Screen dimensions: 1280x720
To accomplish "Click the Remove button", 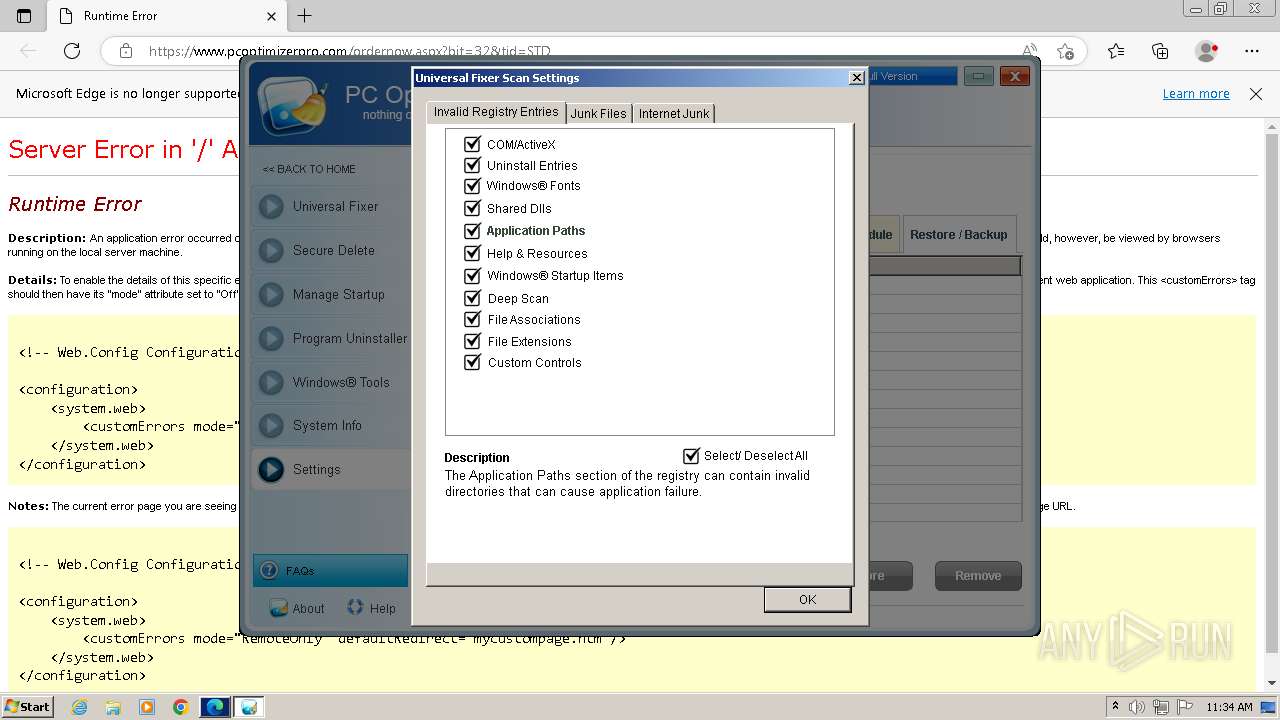I will tap(978, 576).
